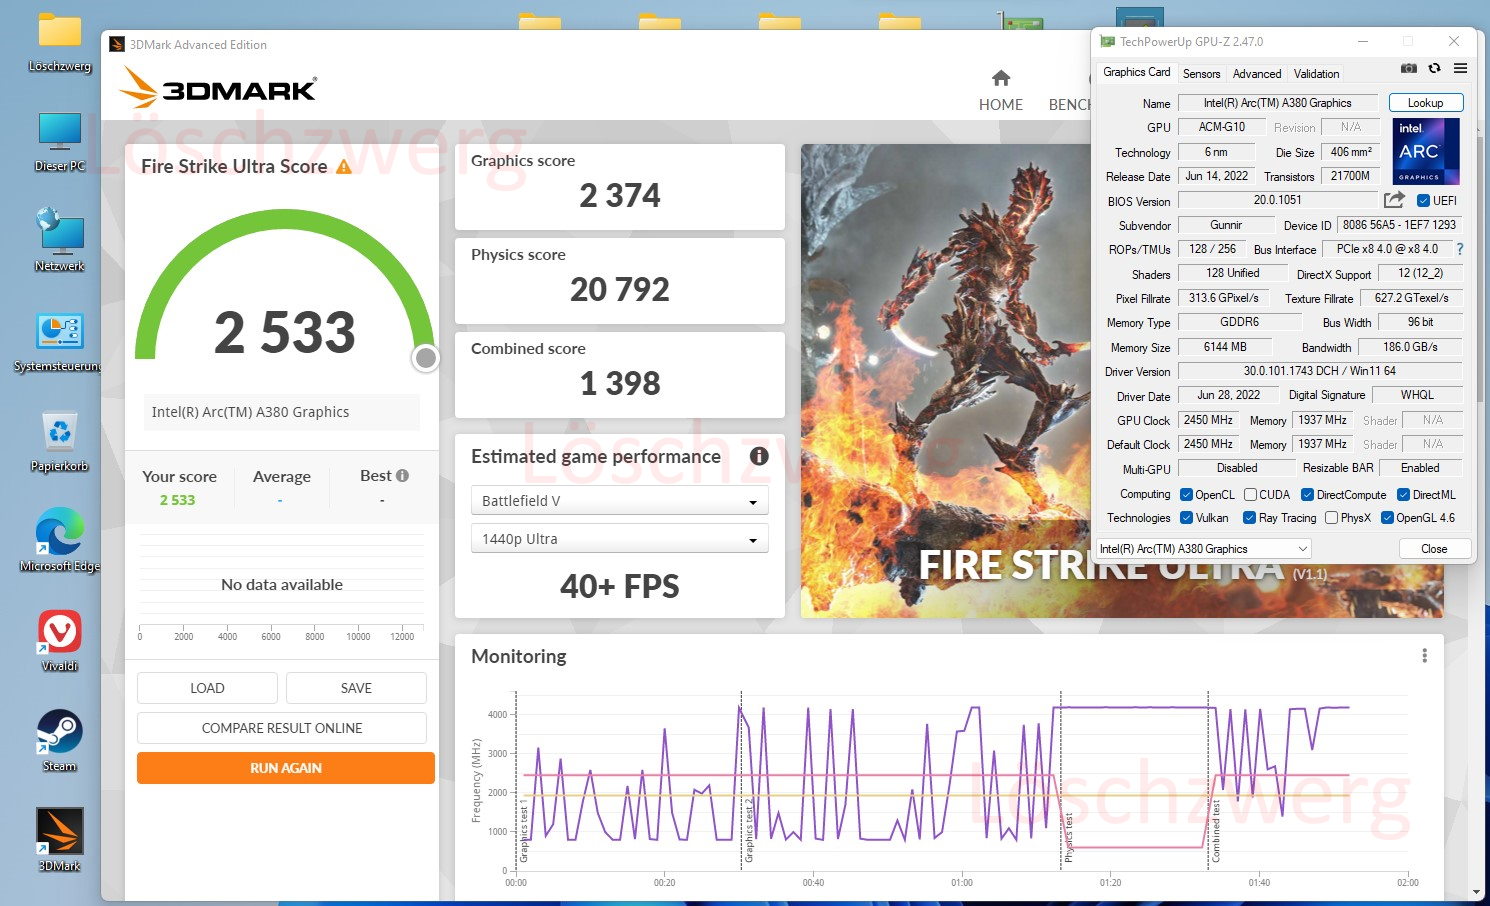Click the Driver Version field
This screenshot has height=906, width=1490.
coord(1320,371)
